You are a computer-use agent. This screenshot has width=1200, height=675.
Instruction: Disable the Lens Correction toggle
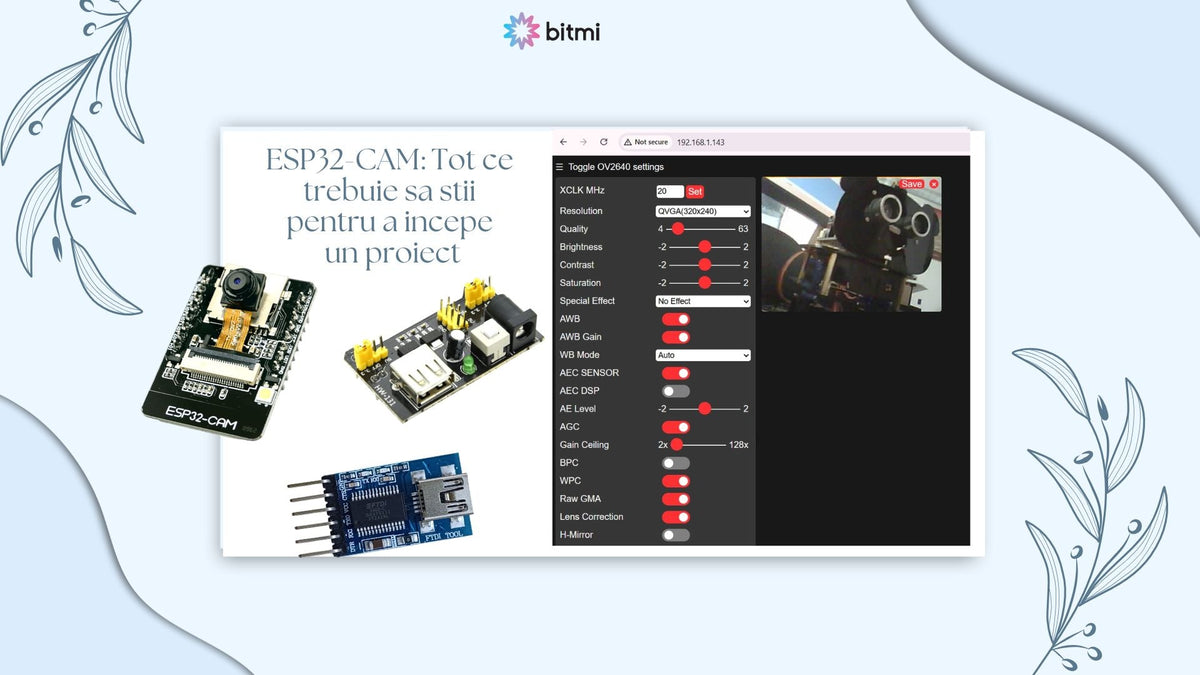676,517
